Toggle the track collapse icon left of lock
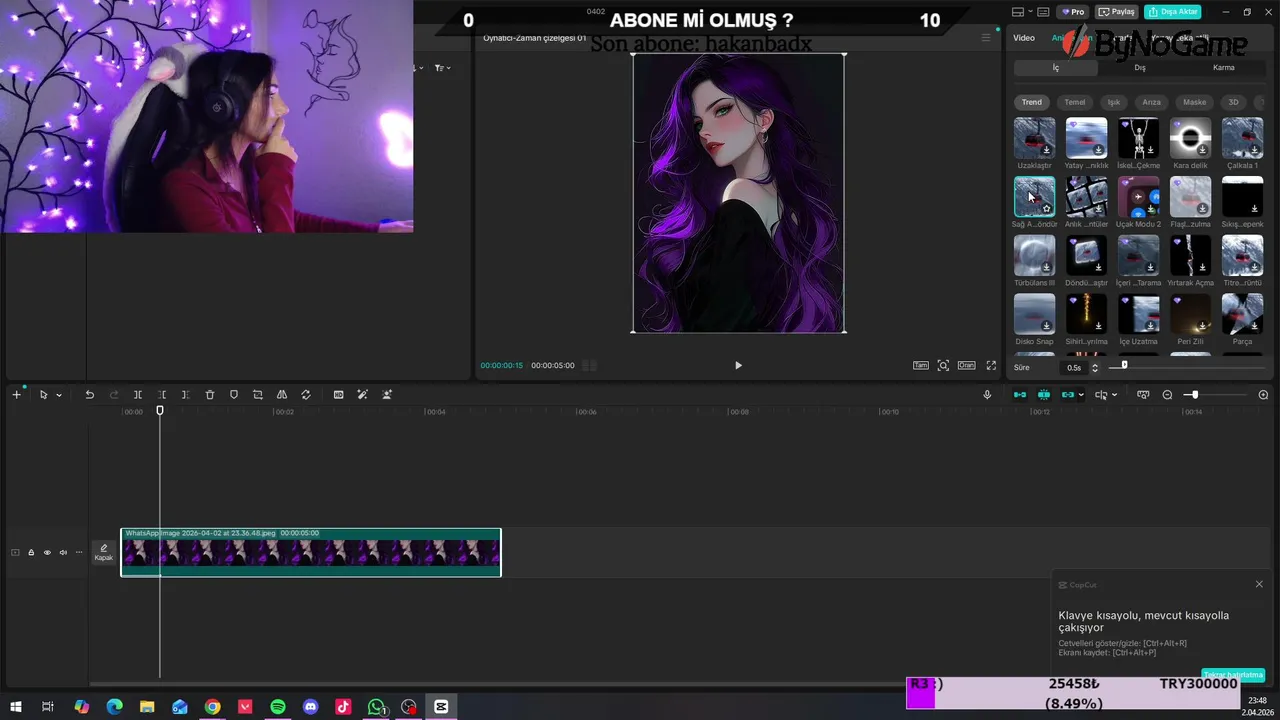1280x720 pixels. click(x=15, y=552)
